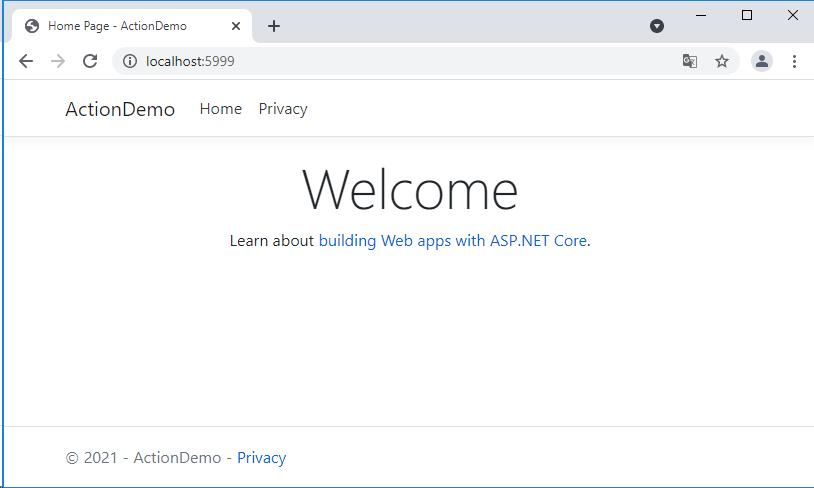Open Privacy in the top navbar
The width and height of the screenshot is (814, 488).
point(283,109)
